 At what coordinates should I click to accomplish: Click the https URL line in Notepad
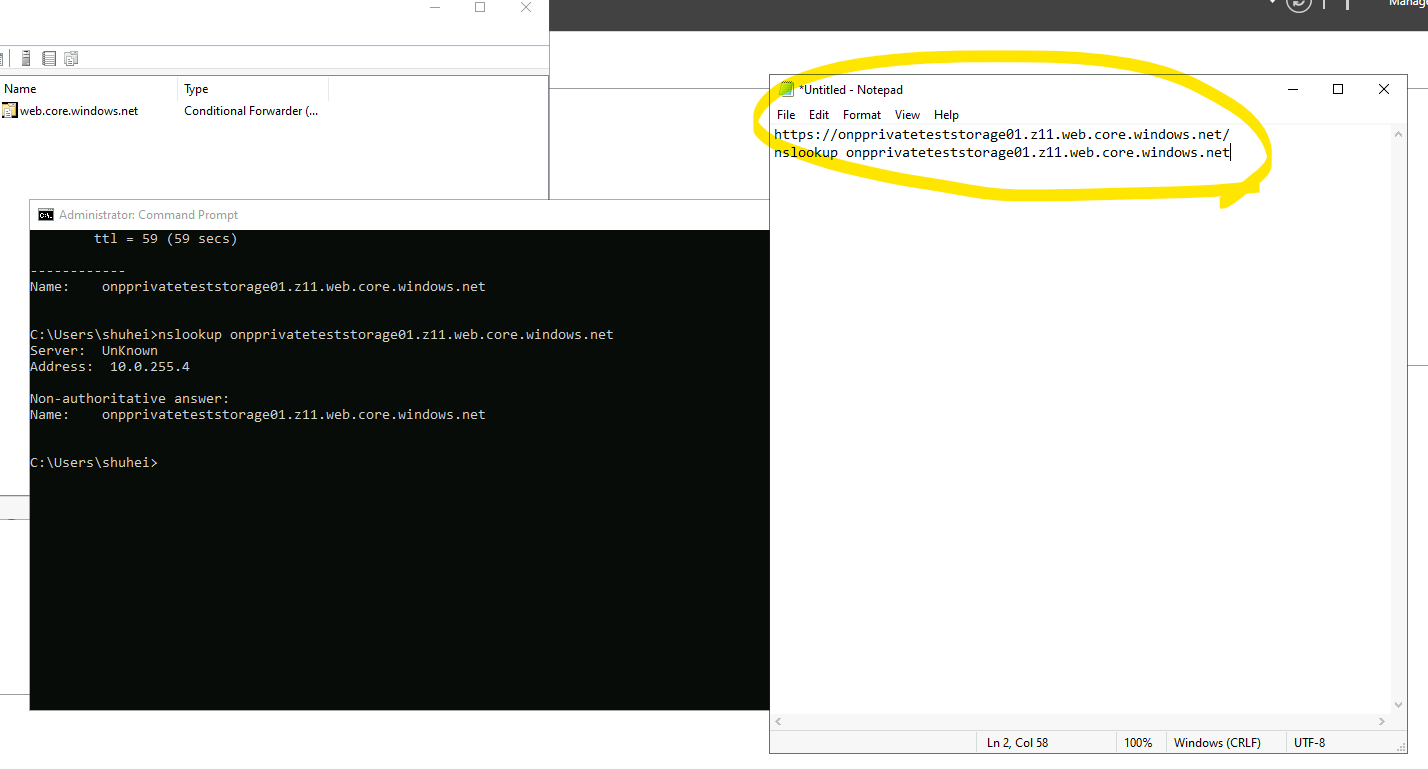[1001, 134]
